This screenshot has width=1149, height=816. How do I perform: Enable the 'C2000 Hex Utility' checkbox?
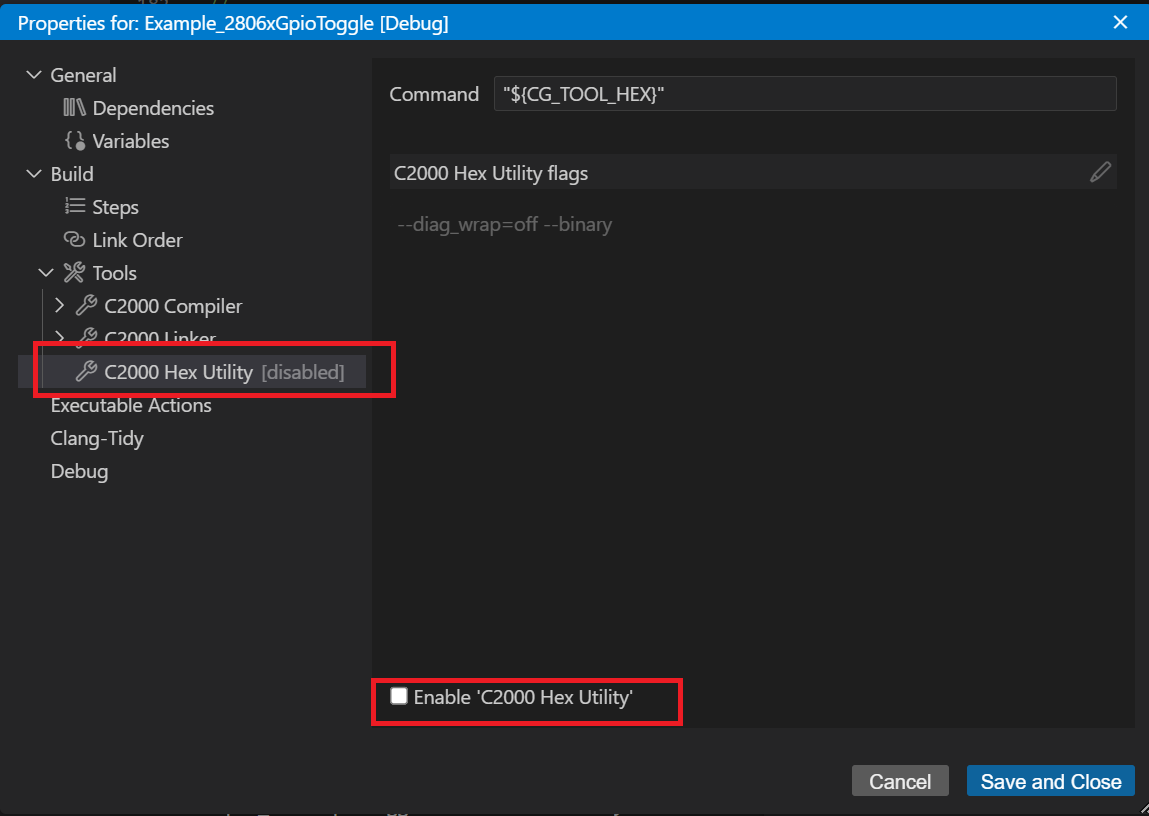point(399,696)
